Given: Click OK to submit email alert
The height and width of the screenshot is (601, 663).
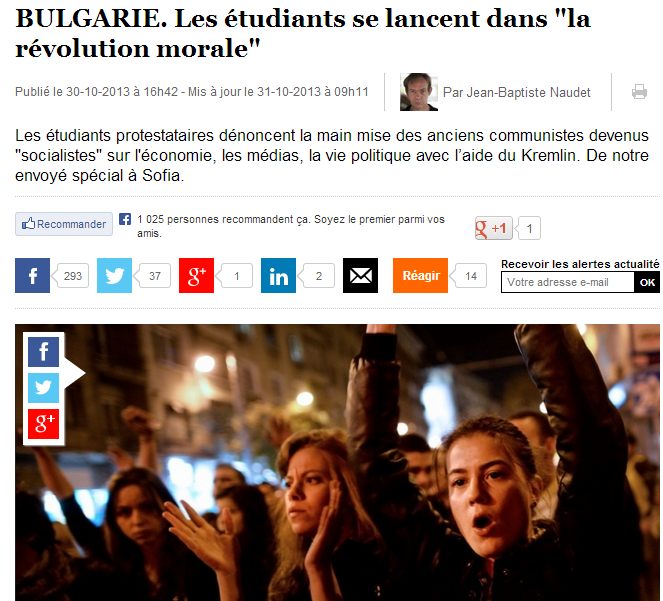Looking at the screenshot, I should [647, 282].
